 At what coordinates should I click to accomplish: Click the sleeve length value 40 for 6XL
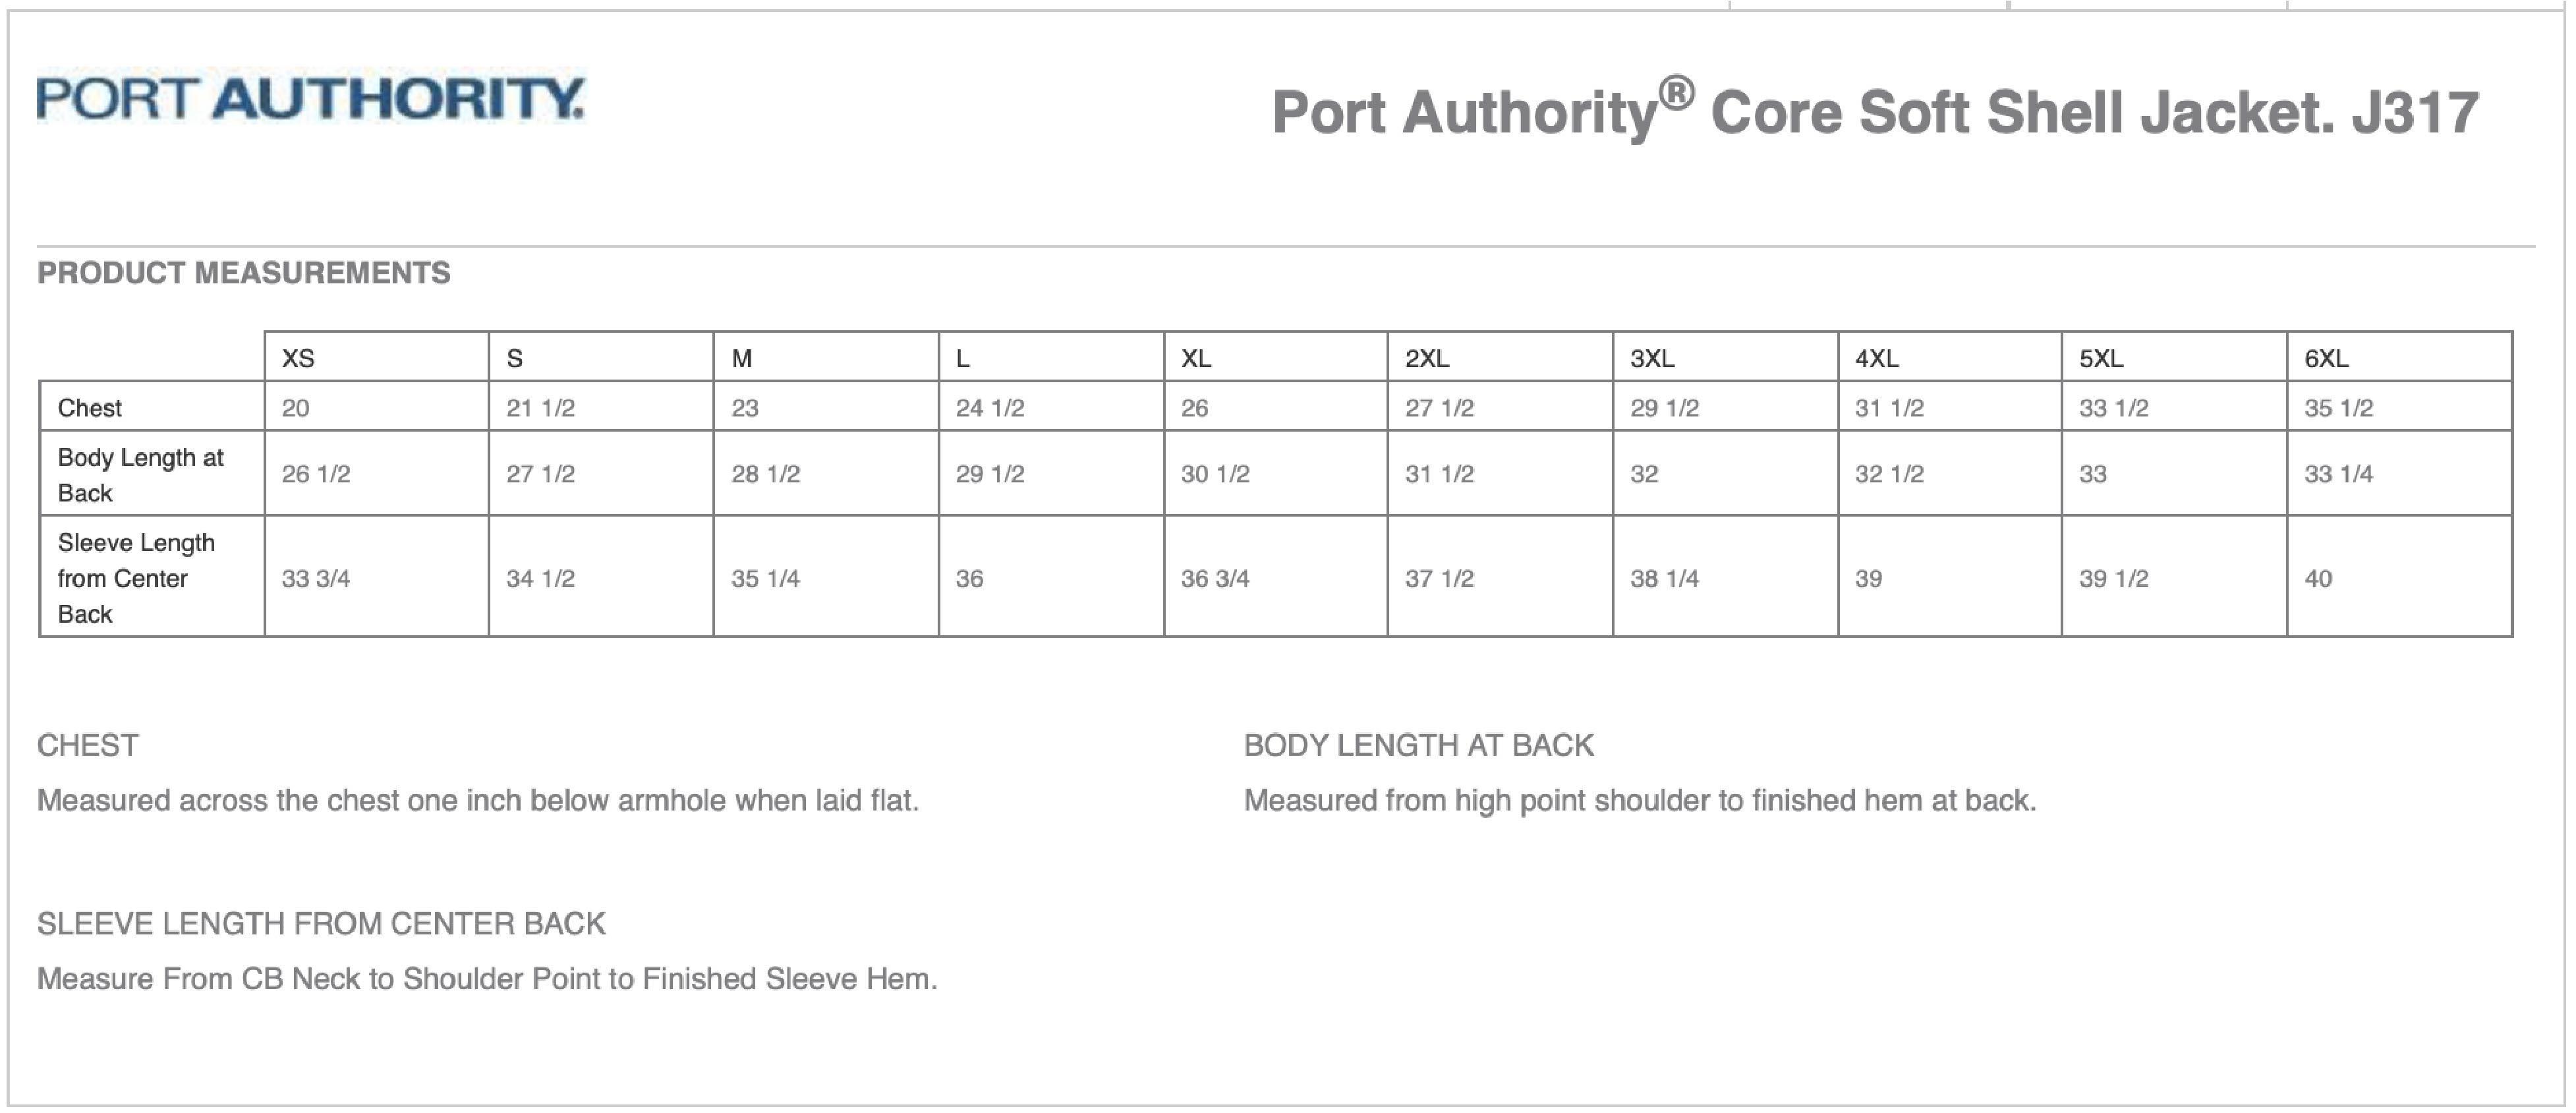tap(2318, 579)
